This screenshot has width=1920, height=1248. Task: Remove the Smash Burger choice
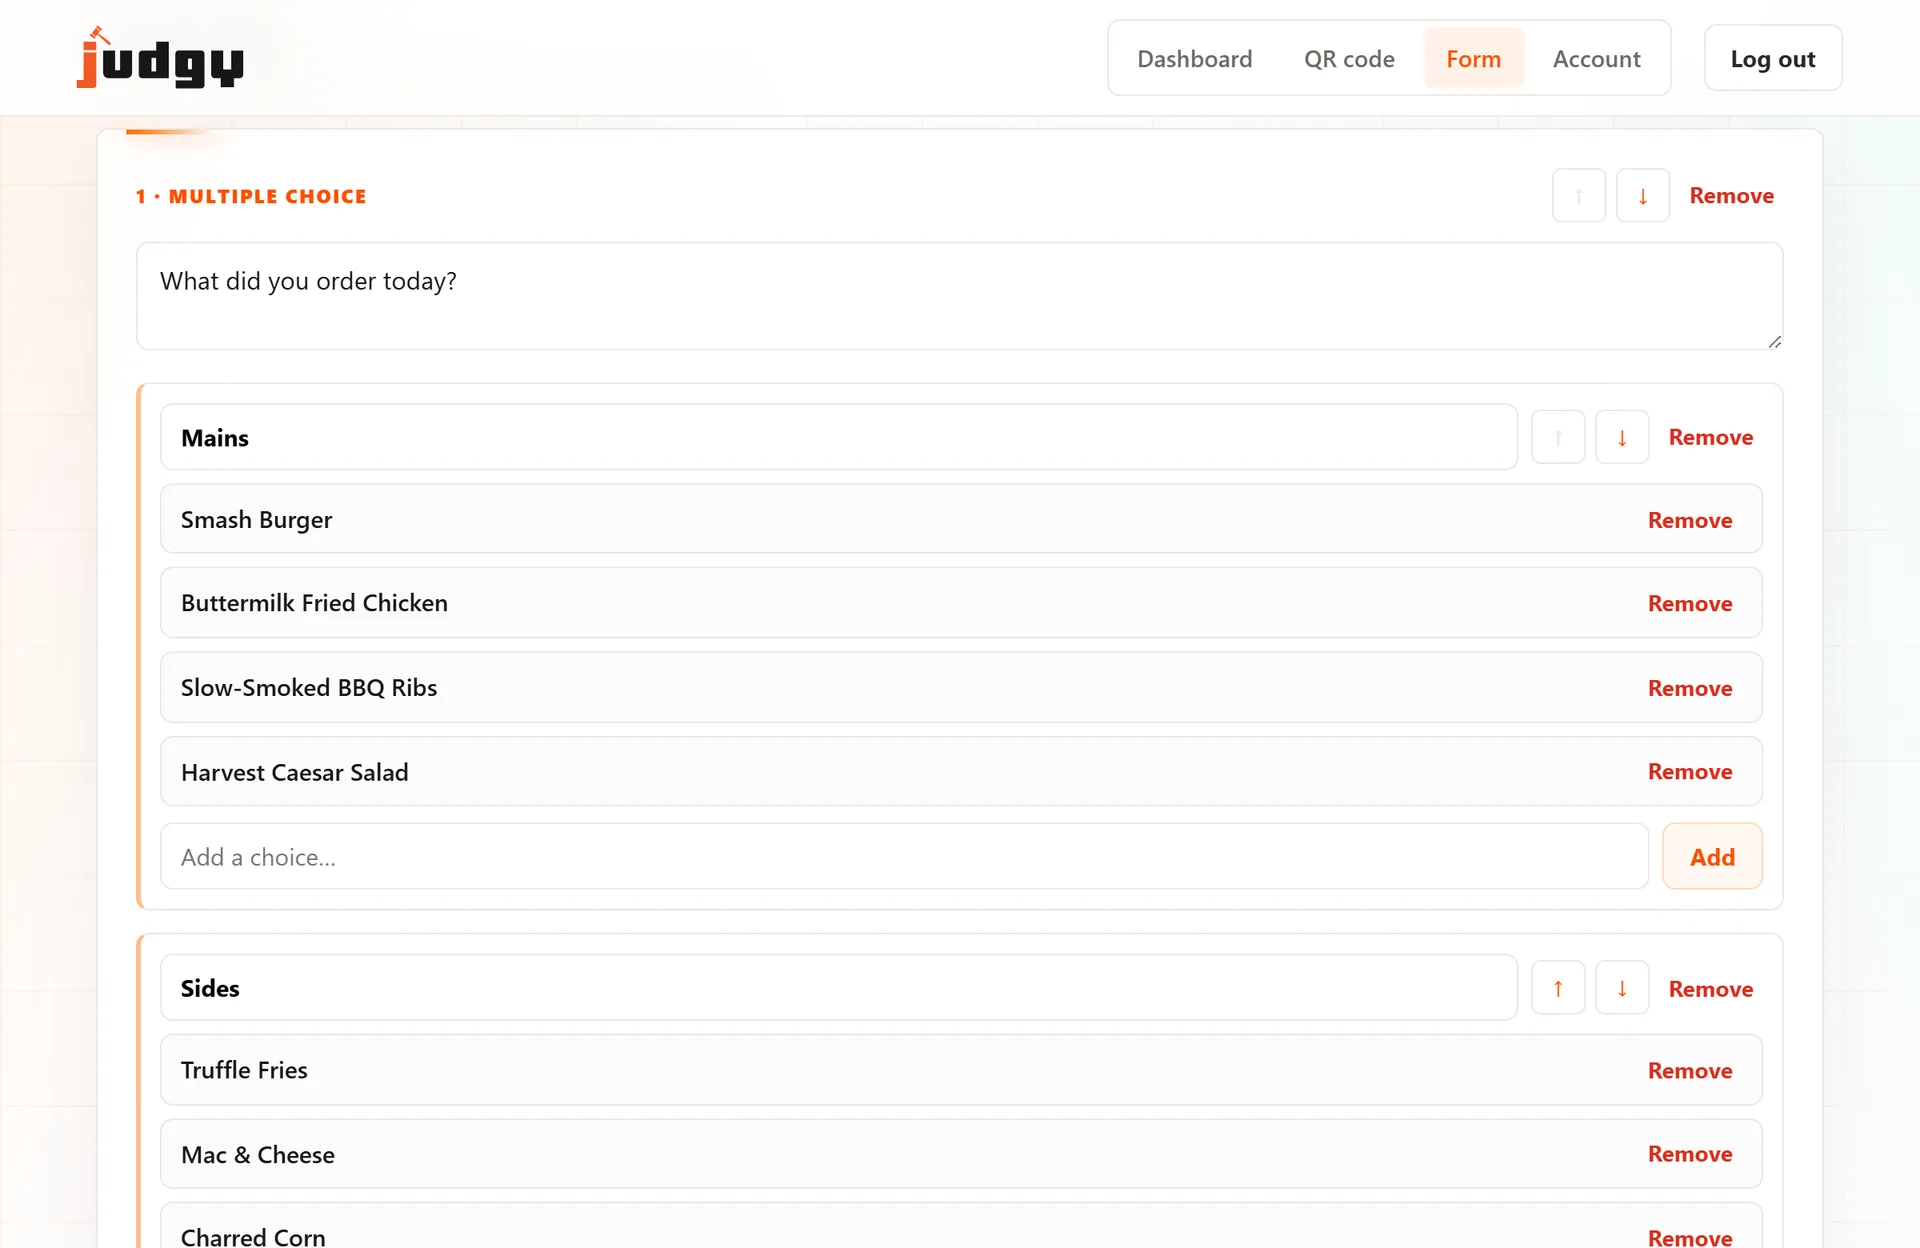point(1690,520)
